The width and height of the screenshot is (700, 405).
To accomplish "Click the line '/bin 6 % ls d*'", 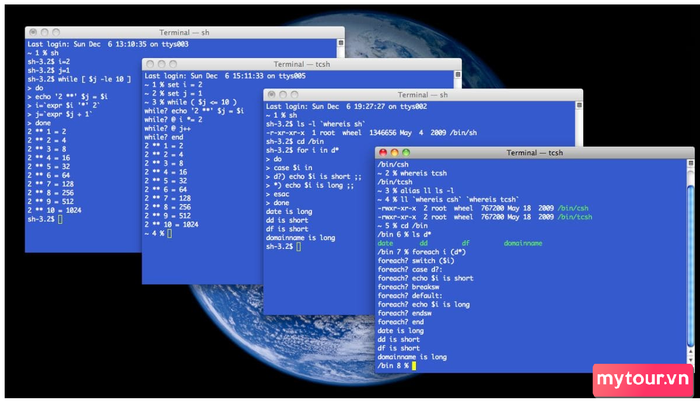I will 404,234.
